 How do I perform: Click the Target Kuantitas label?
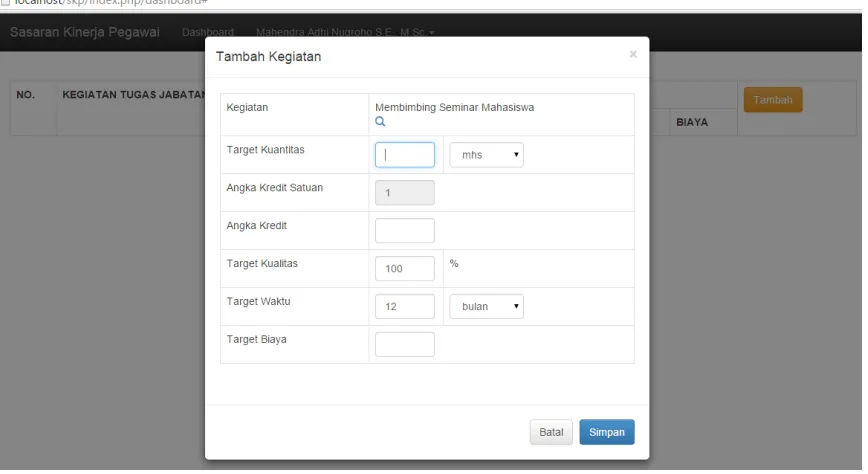click(x=265, y=150)
